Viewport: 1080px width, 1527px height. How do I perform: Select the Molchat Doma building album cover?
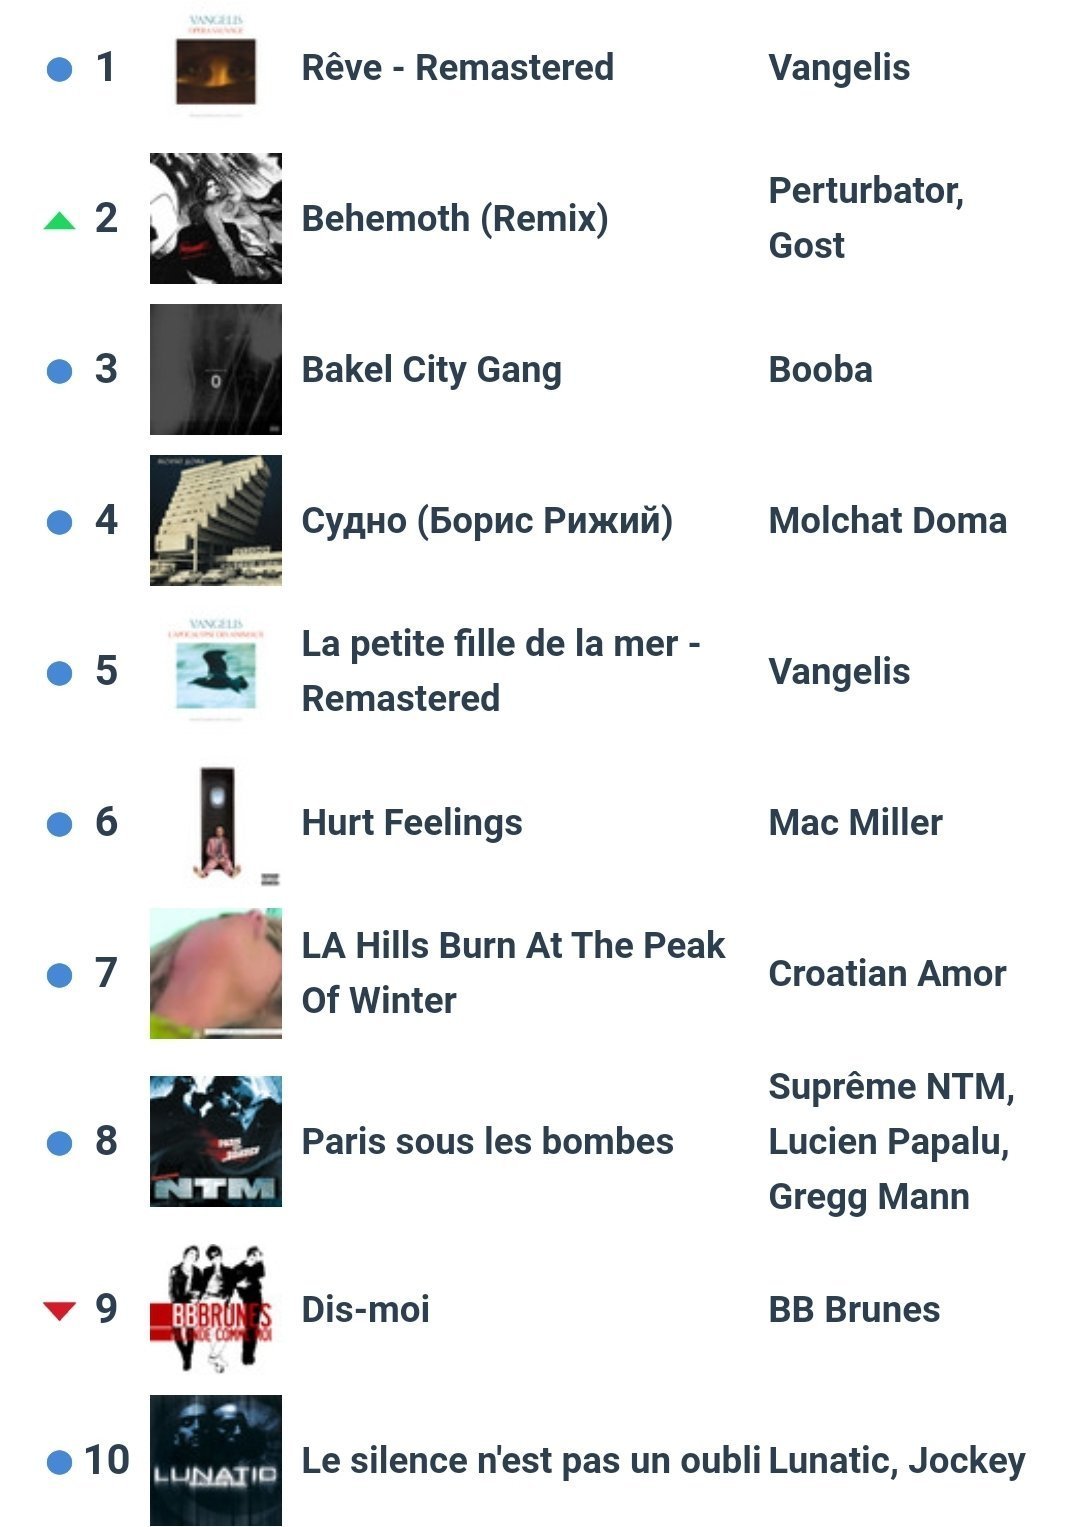click(x=216, y=521)
